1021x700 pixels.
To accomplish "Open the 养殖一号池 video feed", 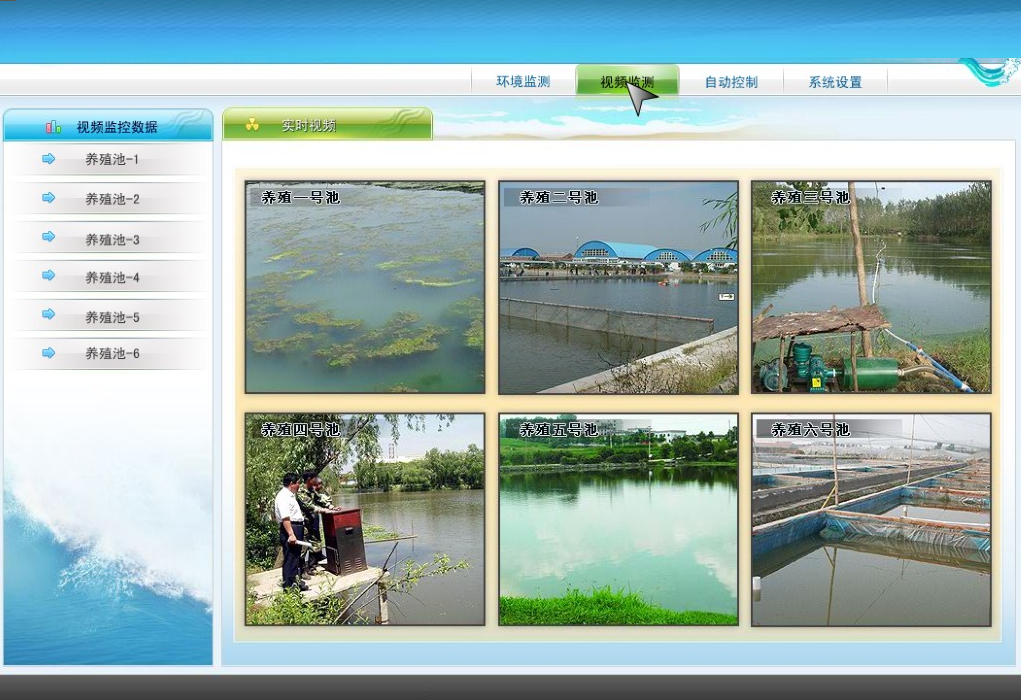I will coord(365,287).
